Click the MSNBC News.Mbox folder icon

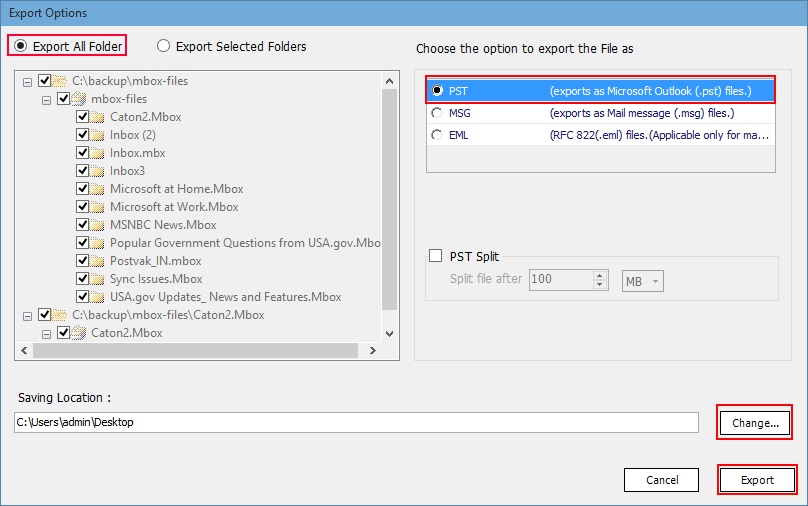tap(98, 225)
